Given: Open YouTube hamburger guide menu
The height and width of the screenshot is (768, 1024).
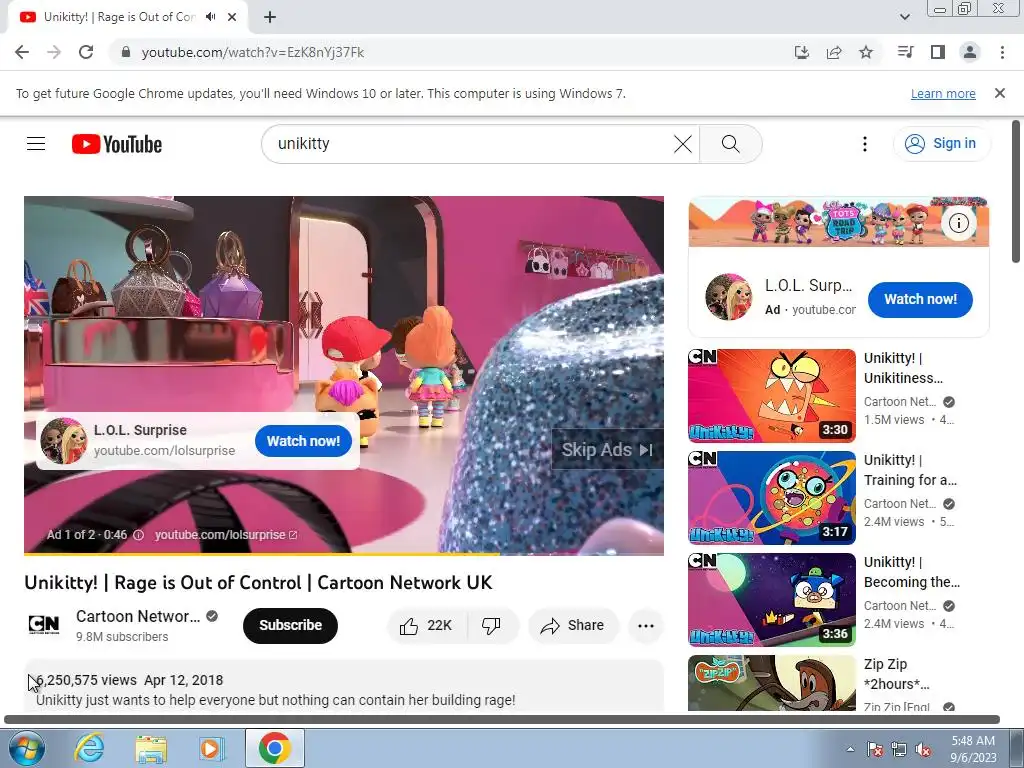Looking at the screenshot, I should point(36,144).
